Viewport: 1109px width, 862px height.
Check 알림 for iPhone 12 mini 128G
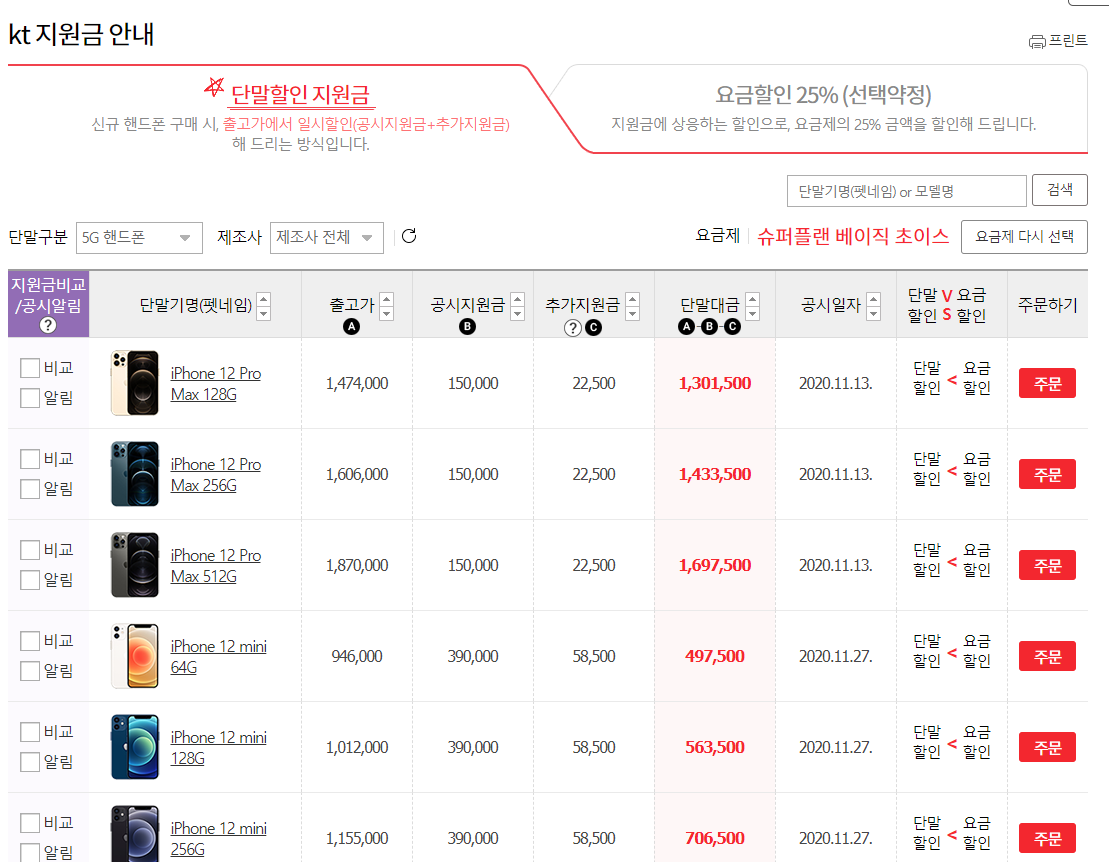[x=30, y=762]
